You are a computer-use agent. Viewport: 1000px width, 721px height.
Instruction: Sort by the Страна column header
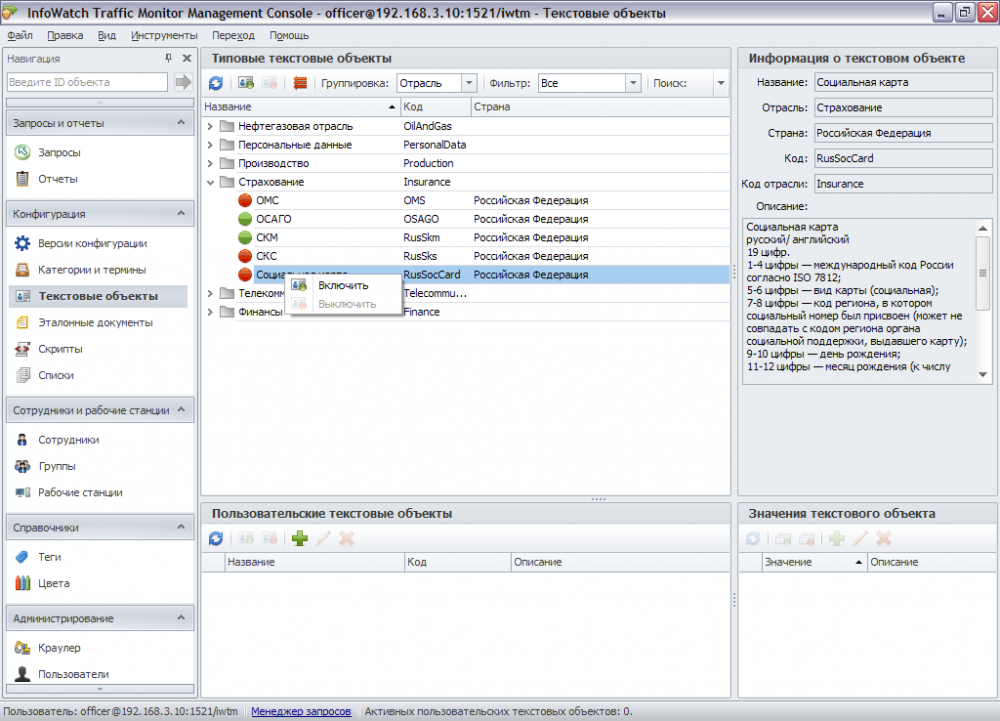point(600,106)
